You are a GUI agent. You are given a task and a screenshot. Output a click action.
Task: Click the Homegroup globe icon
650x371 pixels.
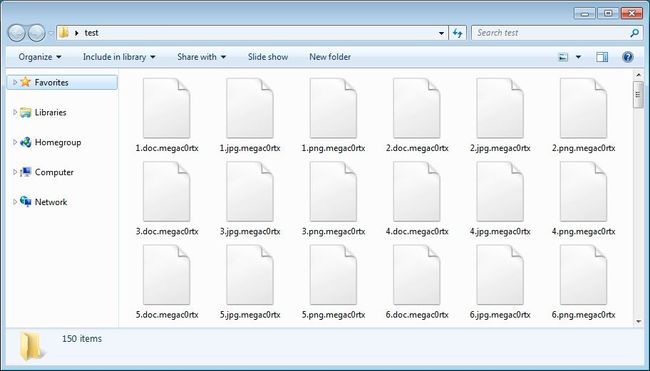tap(26, 142)
